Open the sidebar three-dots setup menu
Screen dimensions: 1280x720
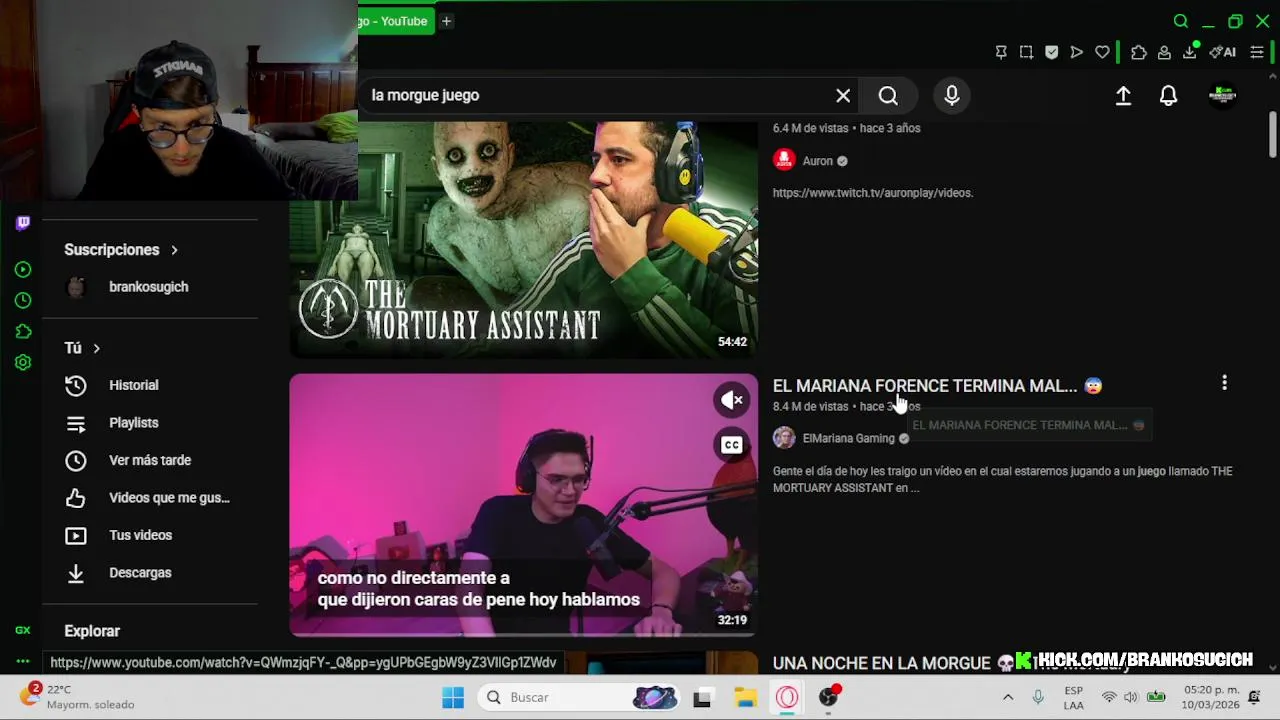point(23,661)
